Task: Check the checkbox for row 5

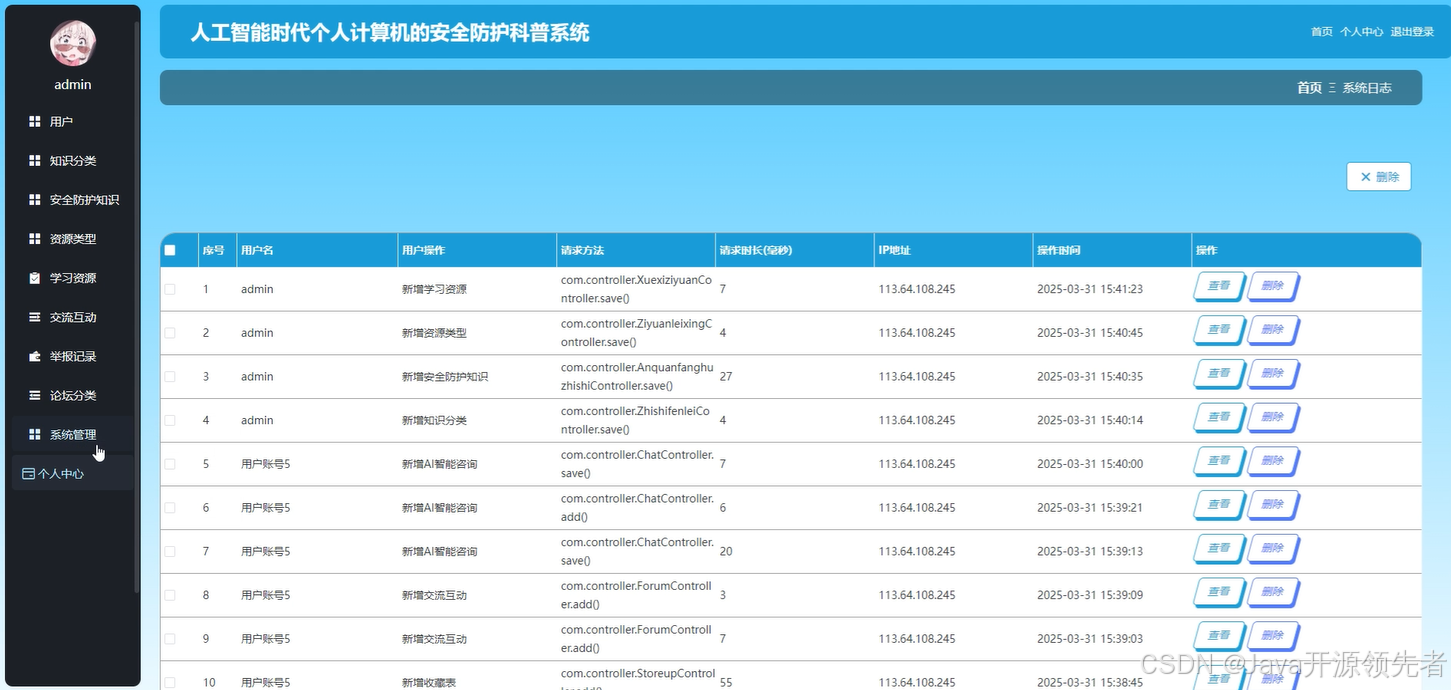Action: [x=170, y=464]
